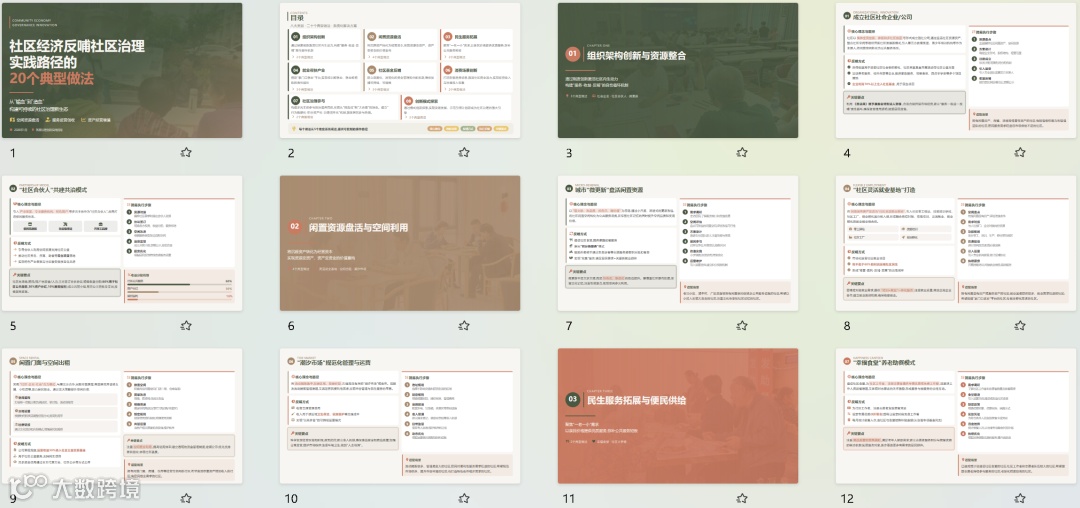Click slide number 3 label
This screenshot has width=1080, height=508.
pyautogui.click(x=569, y=154)
